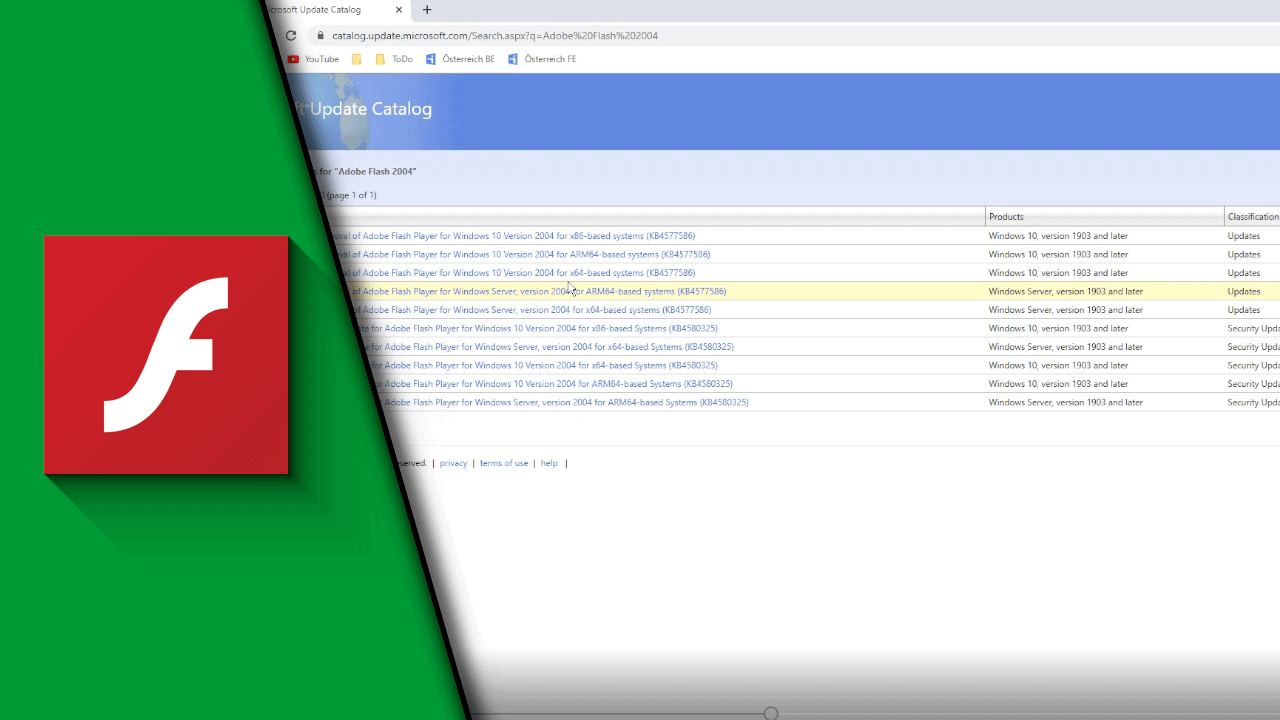Open the Österreich BE bookmark

tap(460, 59)
